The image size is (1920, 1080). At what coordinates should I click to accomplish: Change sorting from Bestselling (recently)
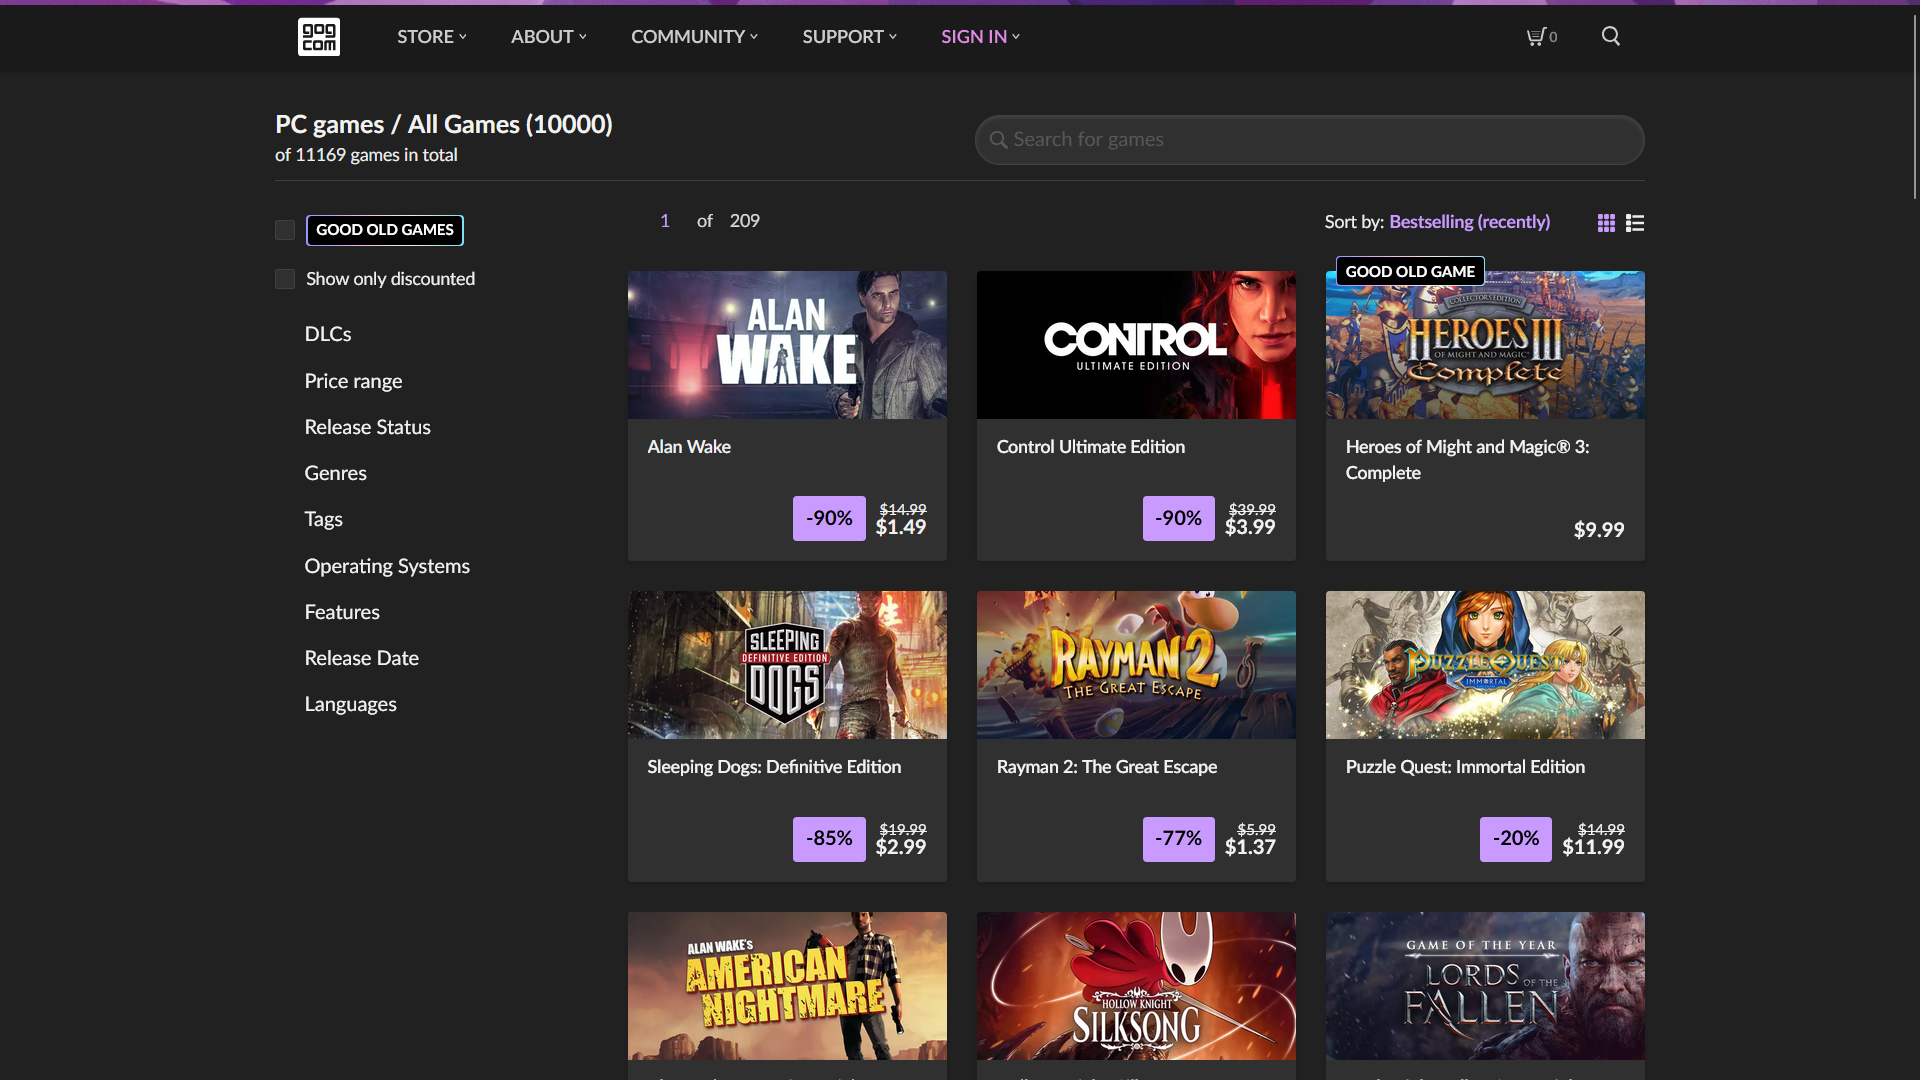click(1469, 222)
